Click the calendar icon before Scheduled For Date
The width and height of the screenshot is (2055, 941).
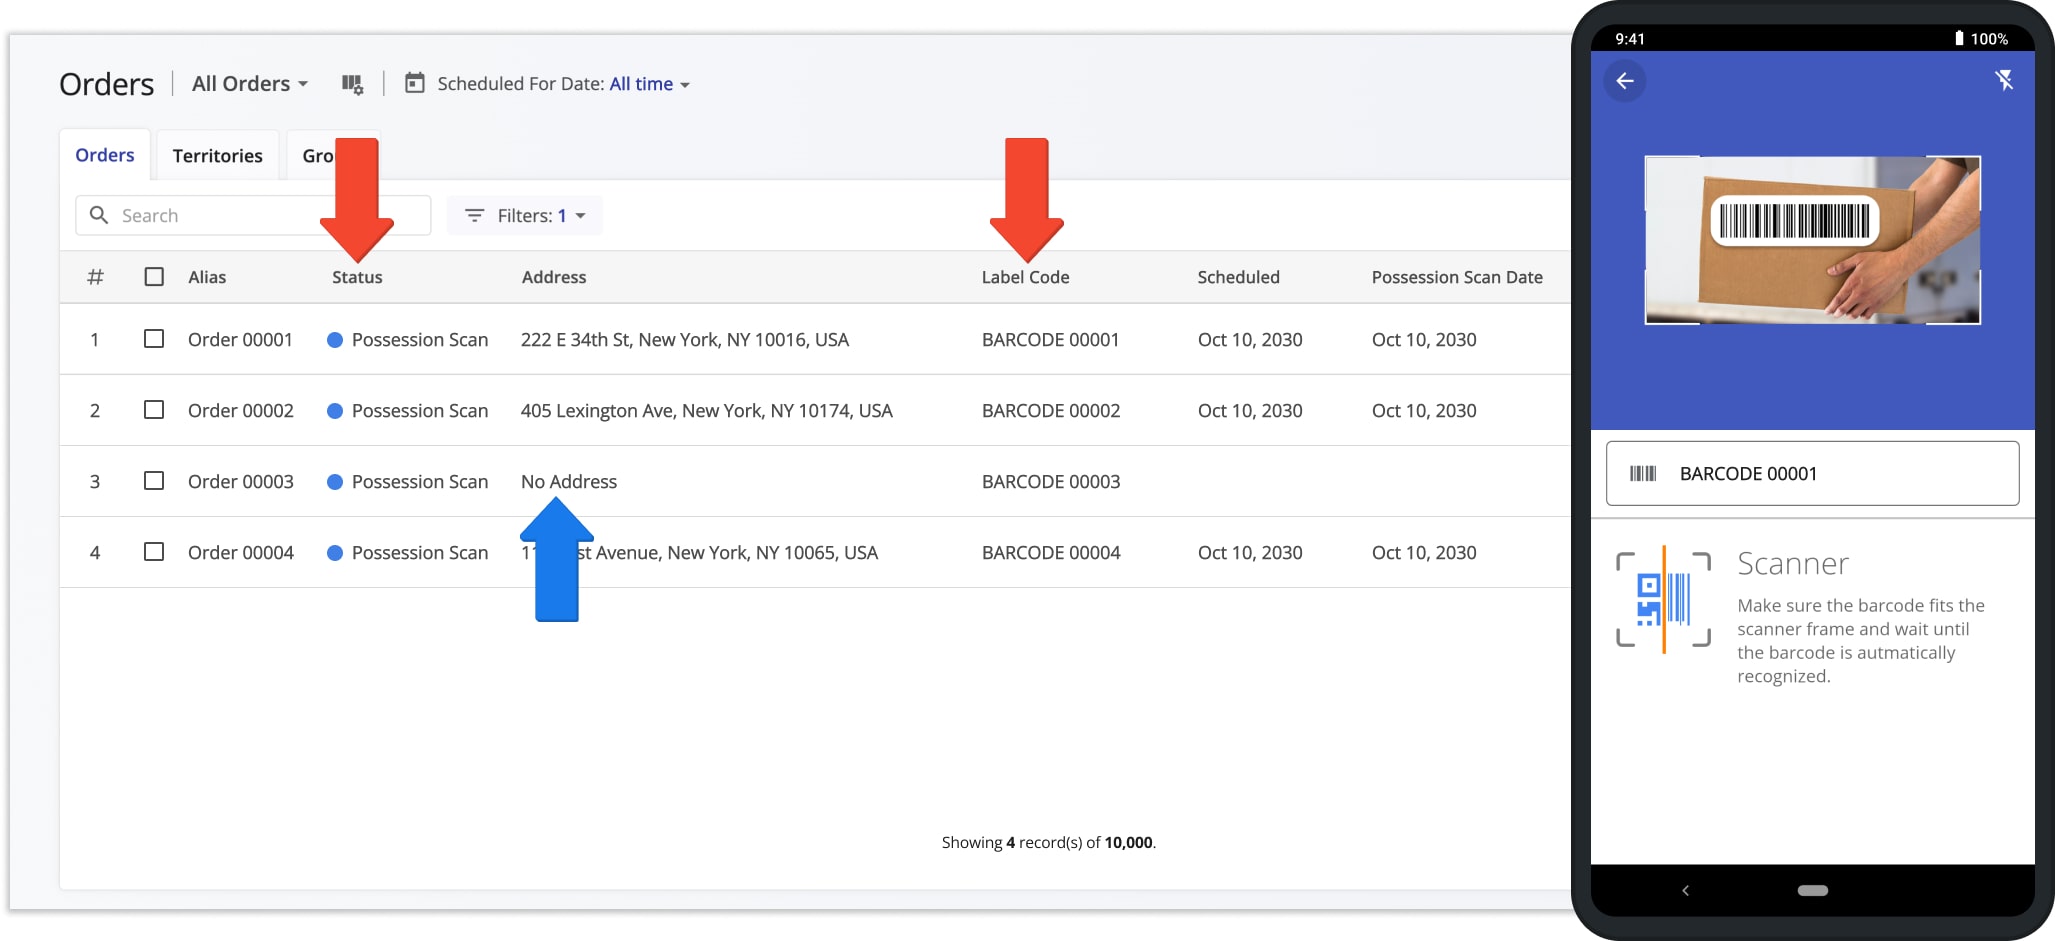click(414, 83)
